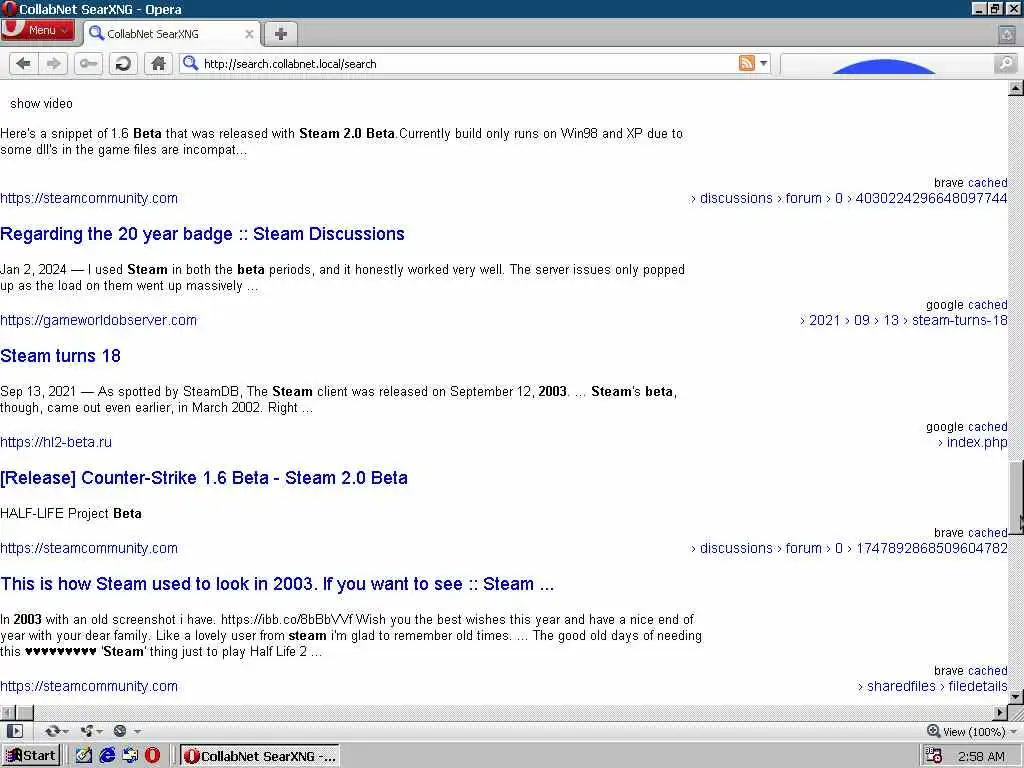Click steamcommunity.com URL below the Wish snippet
Image resolution: width=1024 pixels, height=768 pixels.
(89, 686)
